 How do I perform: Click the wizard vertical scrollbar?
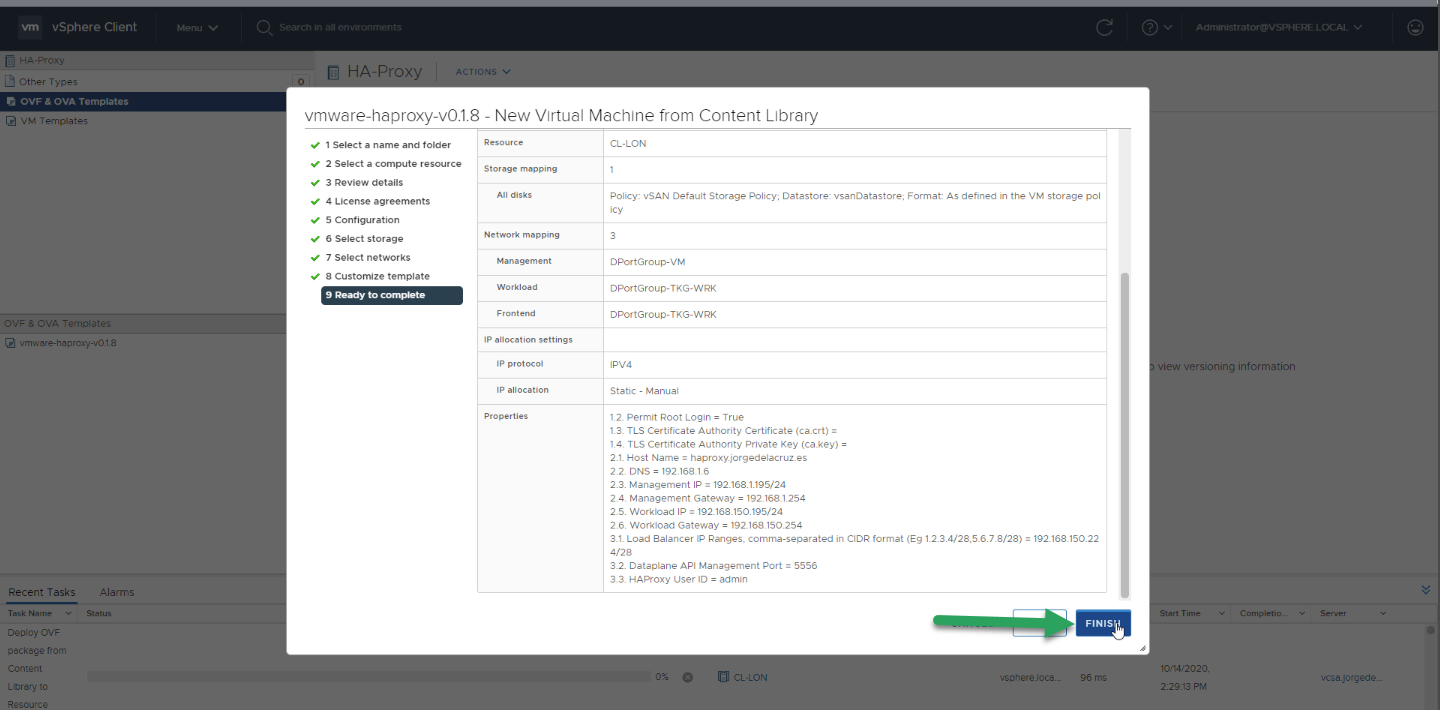pos(1124,434)
